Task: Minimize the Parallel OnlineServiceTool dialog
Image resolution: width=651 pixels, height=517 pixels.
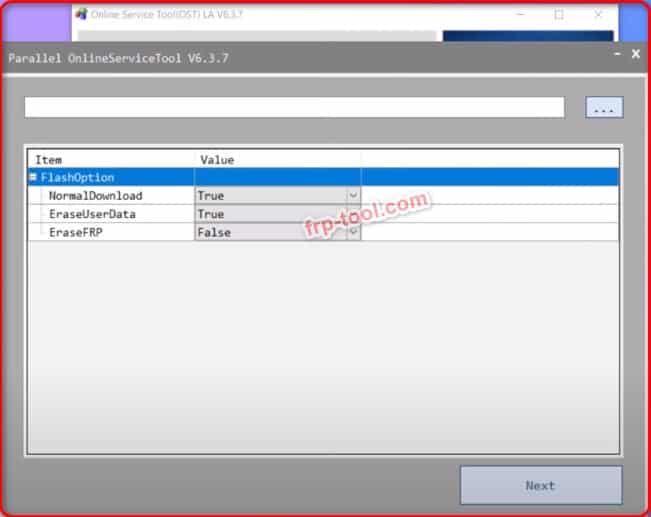Action: pyautogui.click(x=617, y=54)
